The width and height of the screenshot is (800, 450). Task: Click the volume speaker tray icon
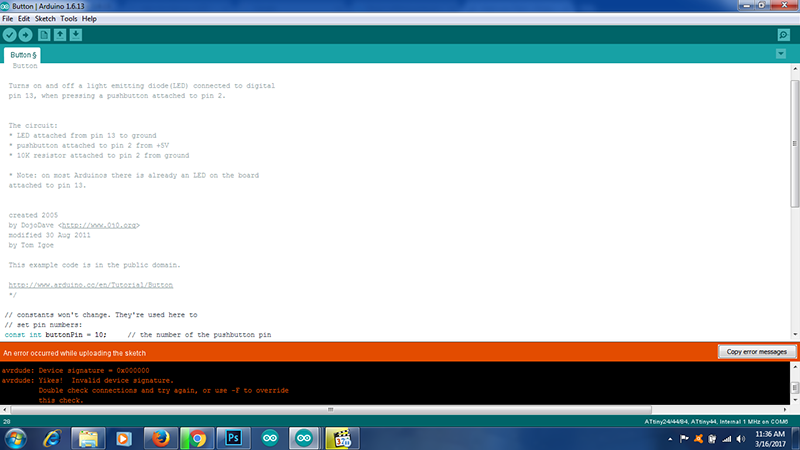point(741,439)
